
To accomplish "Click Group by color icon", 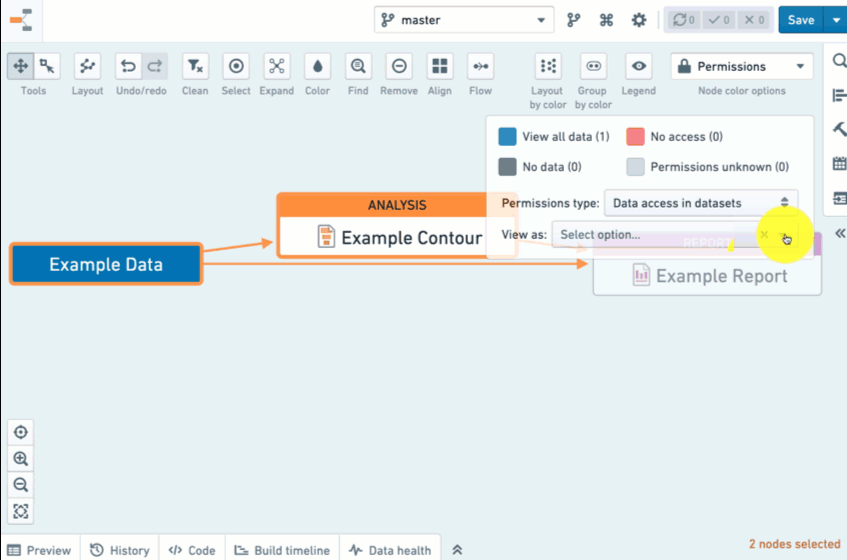I will click(594, 66).
